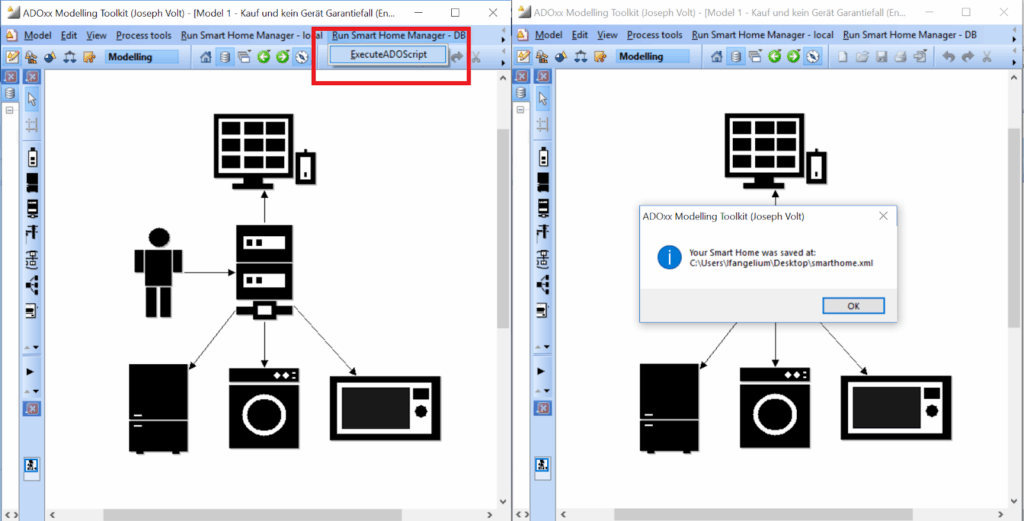Click the Evaluation scales icon in left window

coord(69,57)
